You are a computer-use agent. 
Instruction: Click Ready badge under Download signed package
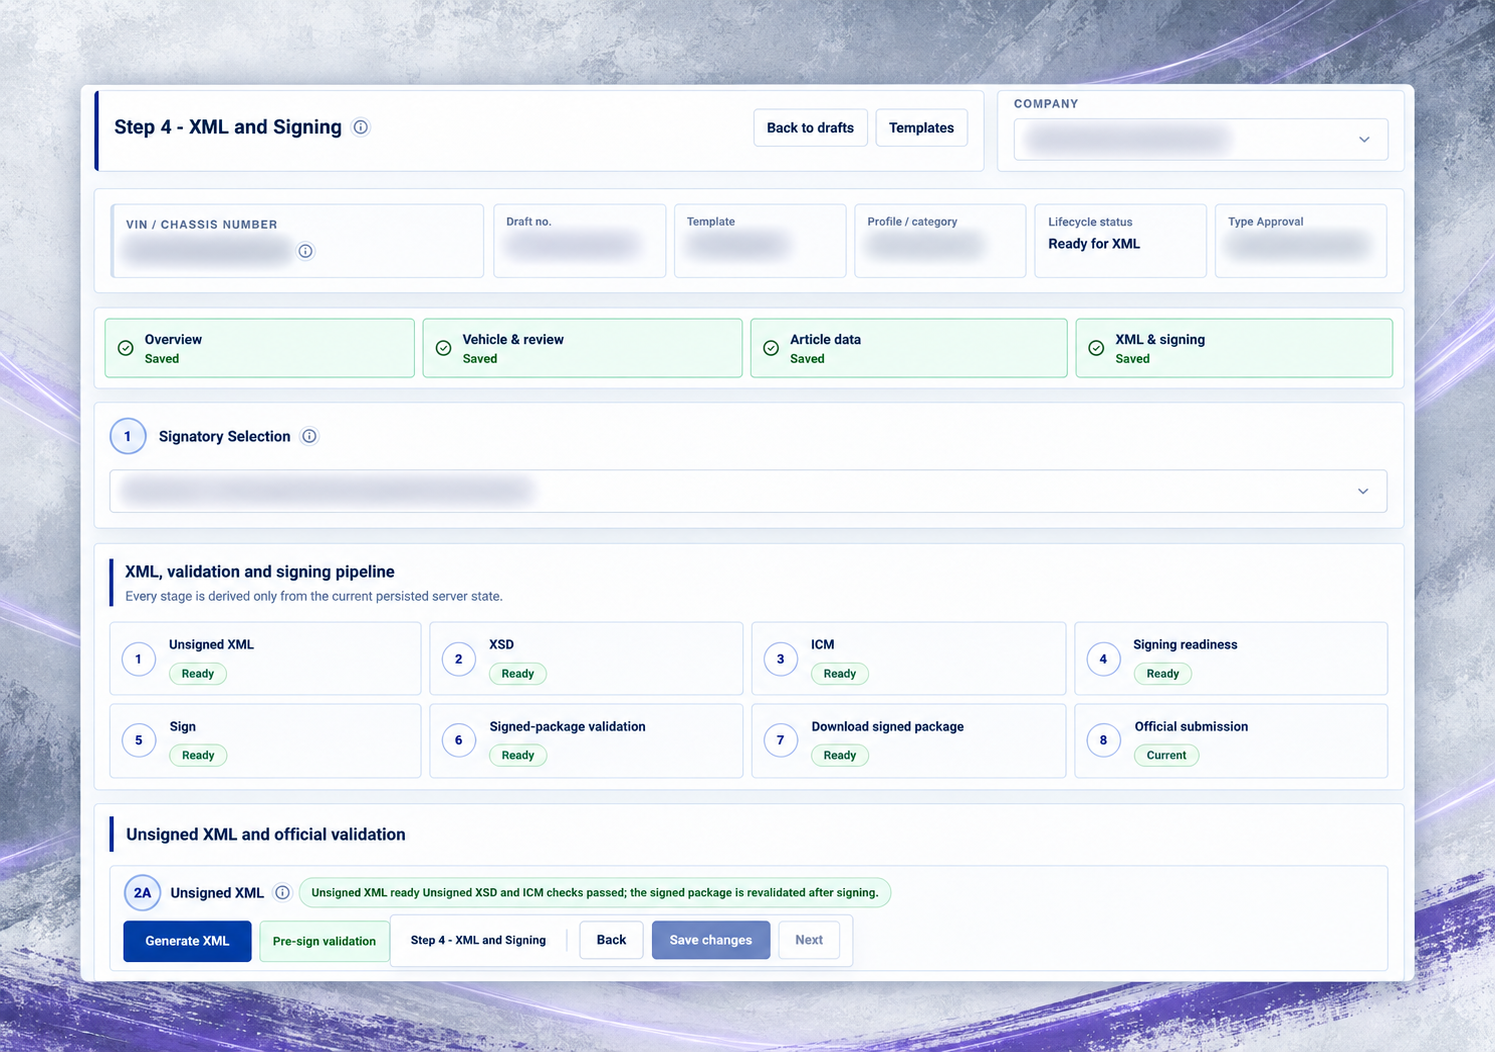tap(840, 756)
